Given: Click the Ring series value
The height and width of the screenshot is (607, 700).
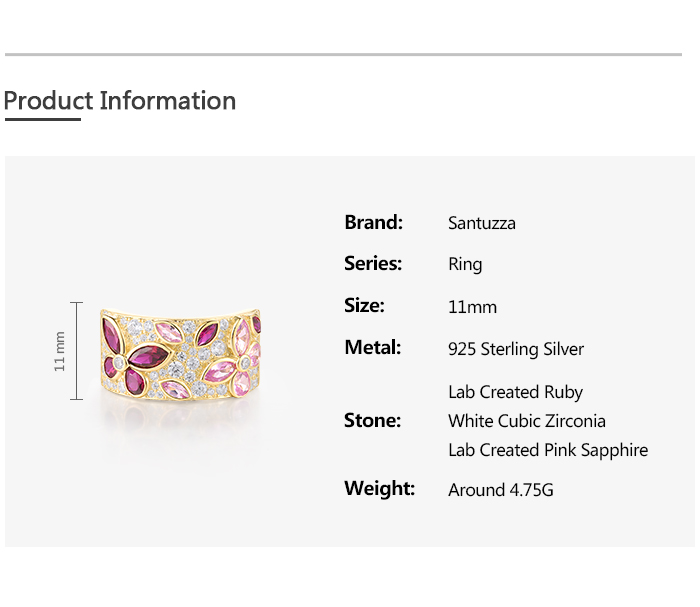Looking at the screenshot, I should (x=465, y=265).
